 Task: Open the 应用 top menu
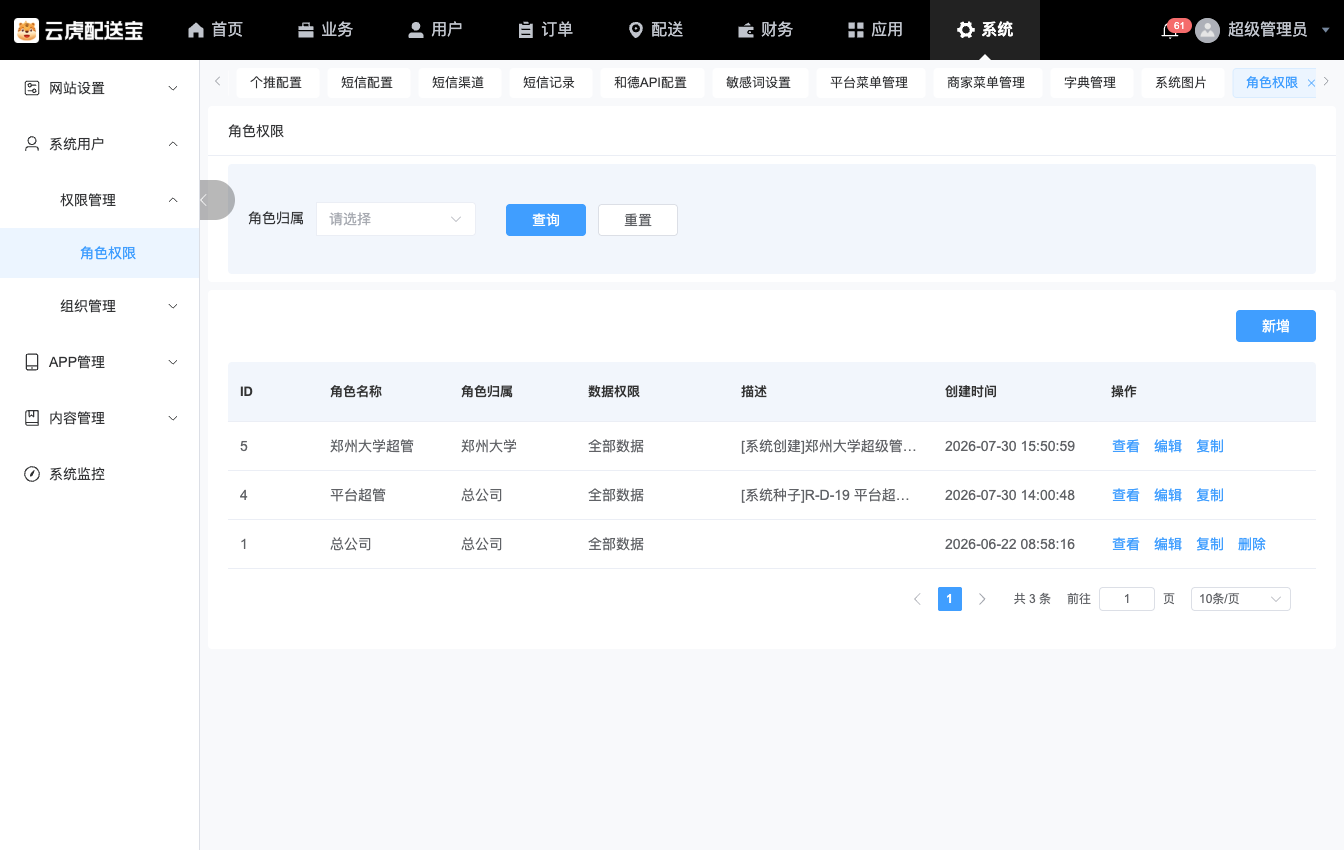[x=875, y=30]
